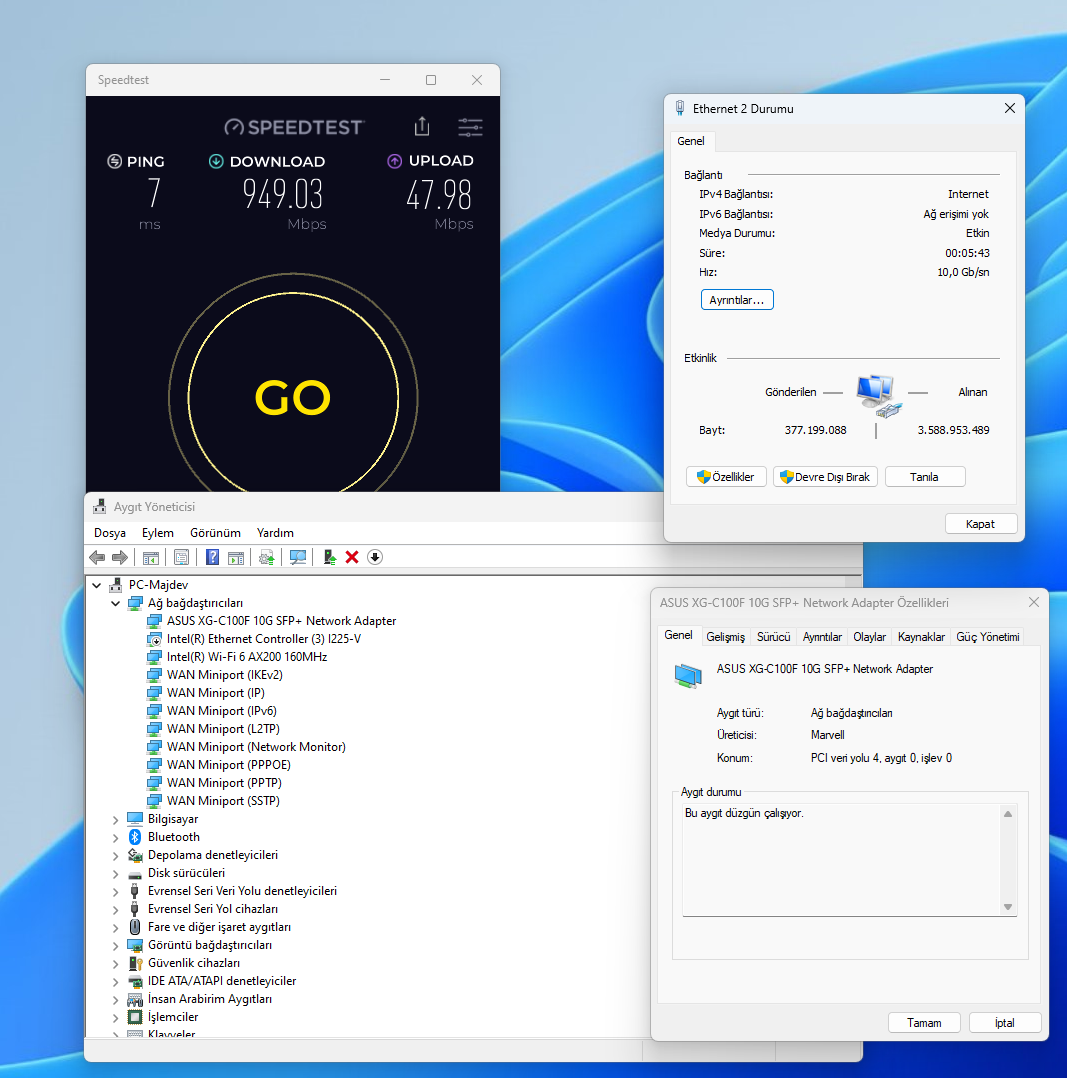
Task: Open the Ayrıntılar tab in adapter properties
Action: click(822, 637)
